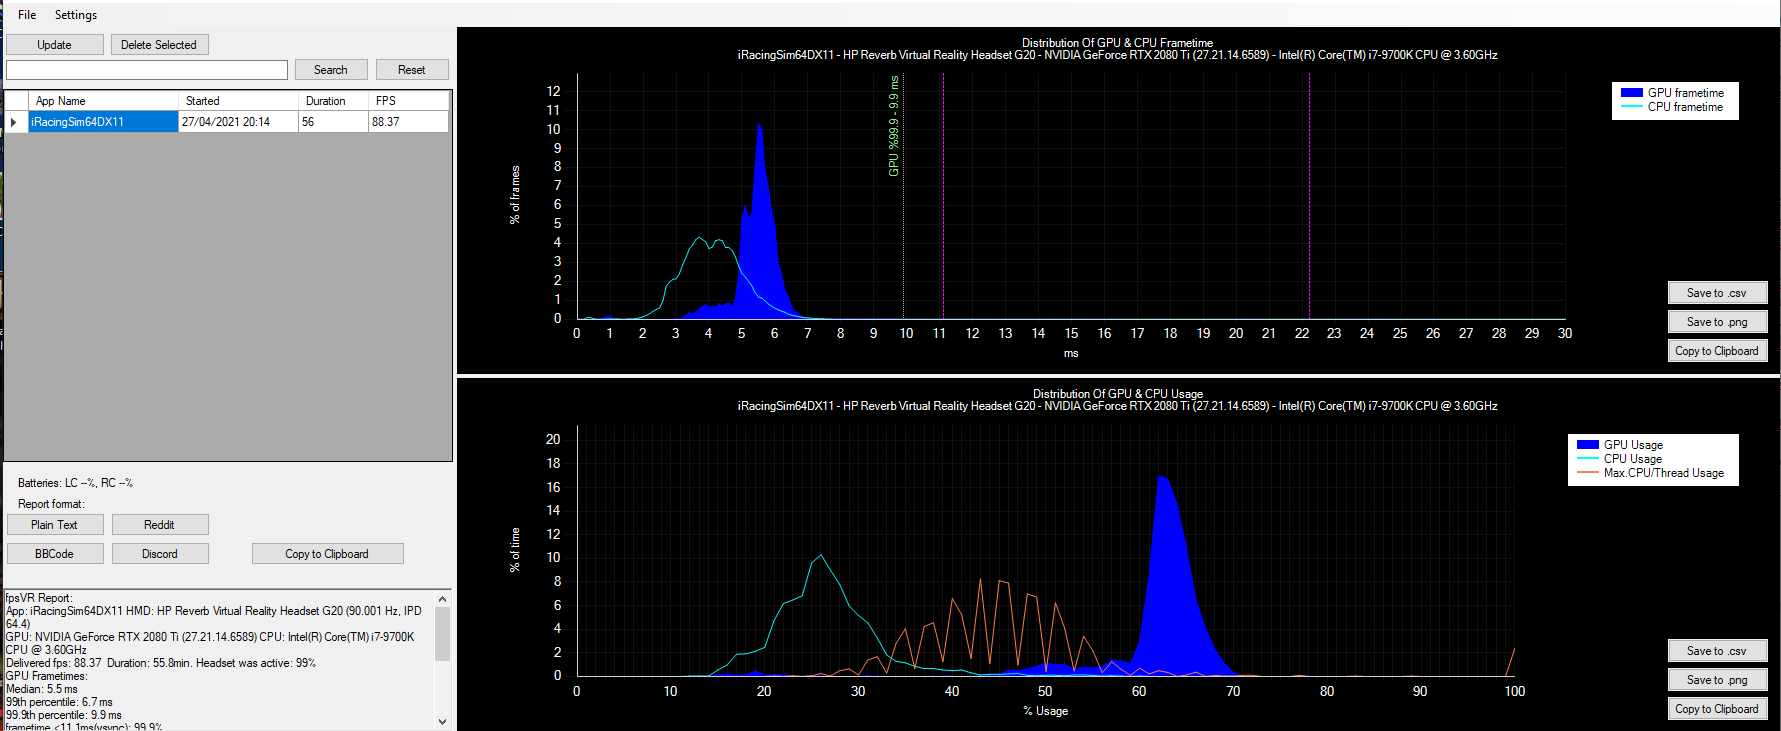Click the Search button
The width and height of the screenshot is (1781, 731).
click(x=331, y=70)
